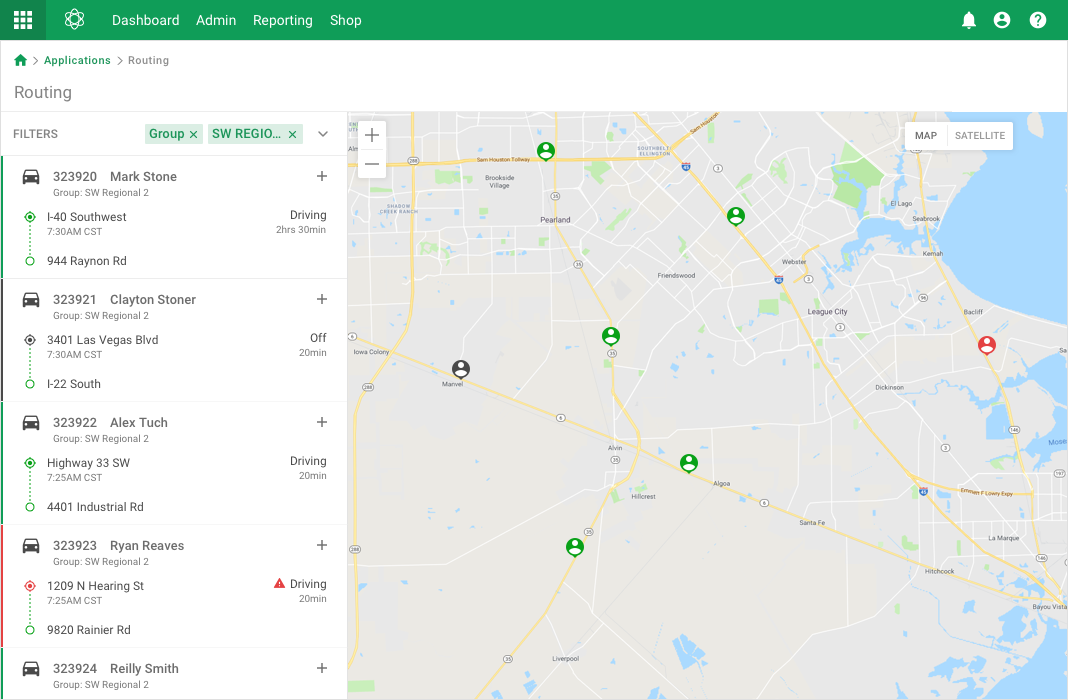The height and width of the screenshot is (700, 1068).
Task: Click origin point icon for Highway 33 SW
Action: (x=30, y=463)
